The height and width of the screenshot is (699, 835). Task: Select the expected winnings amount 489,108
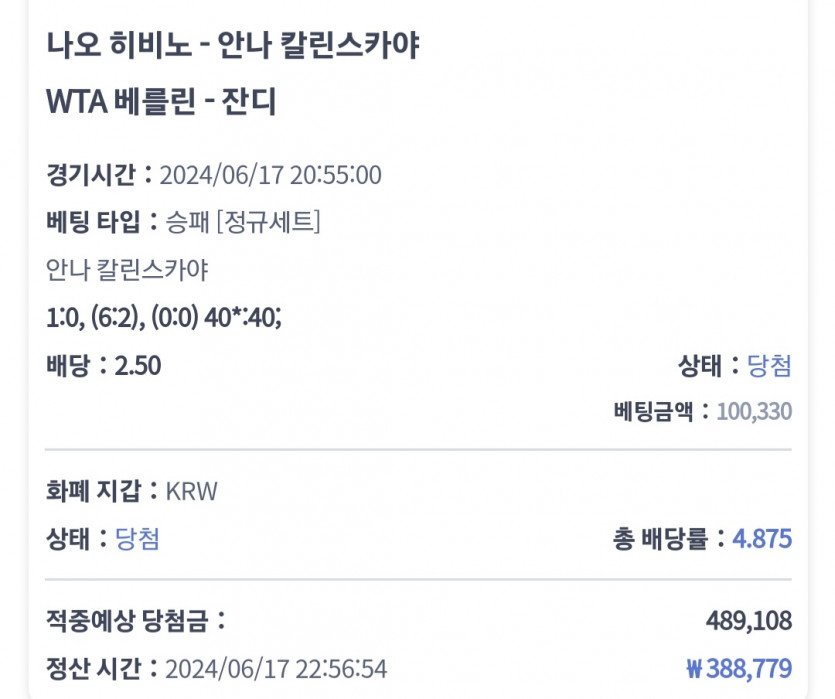(748, 621)
